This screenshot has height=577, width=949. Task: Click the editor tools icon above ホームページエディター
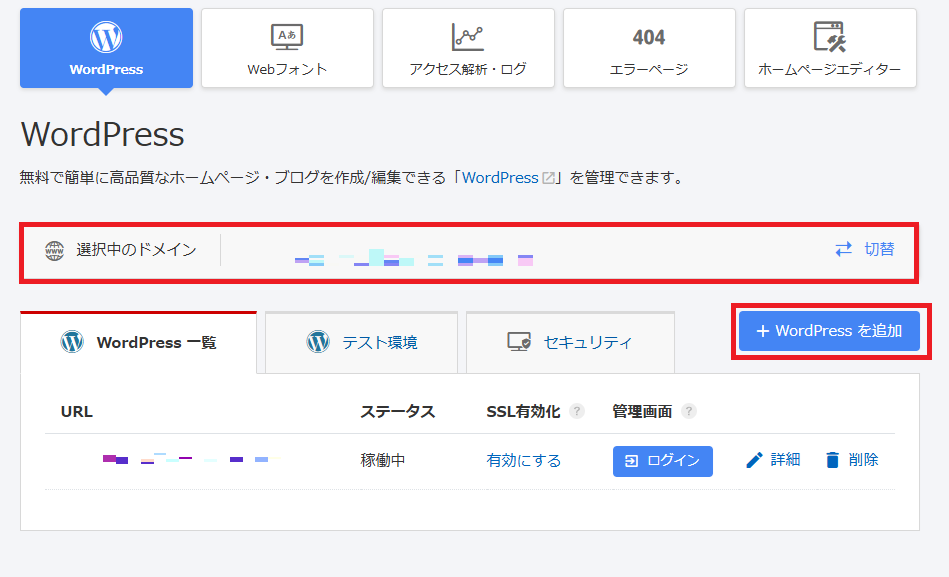(x=830, y=37)
